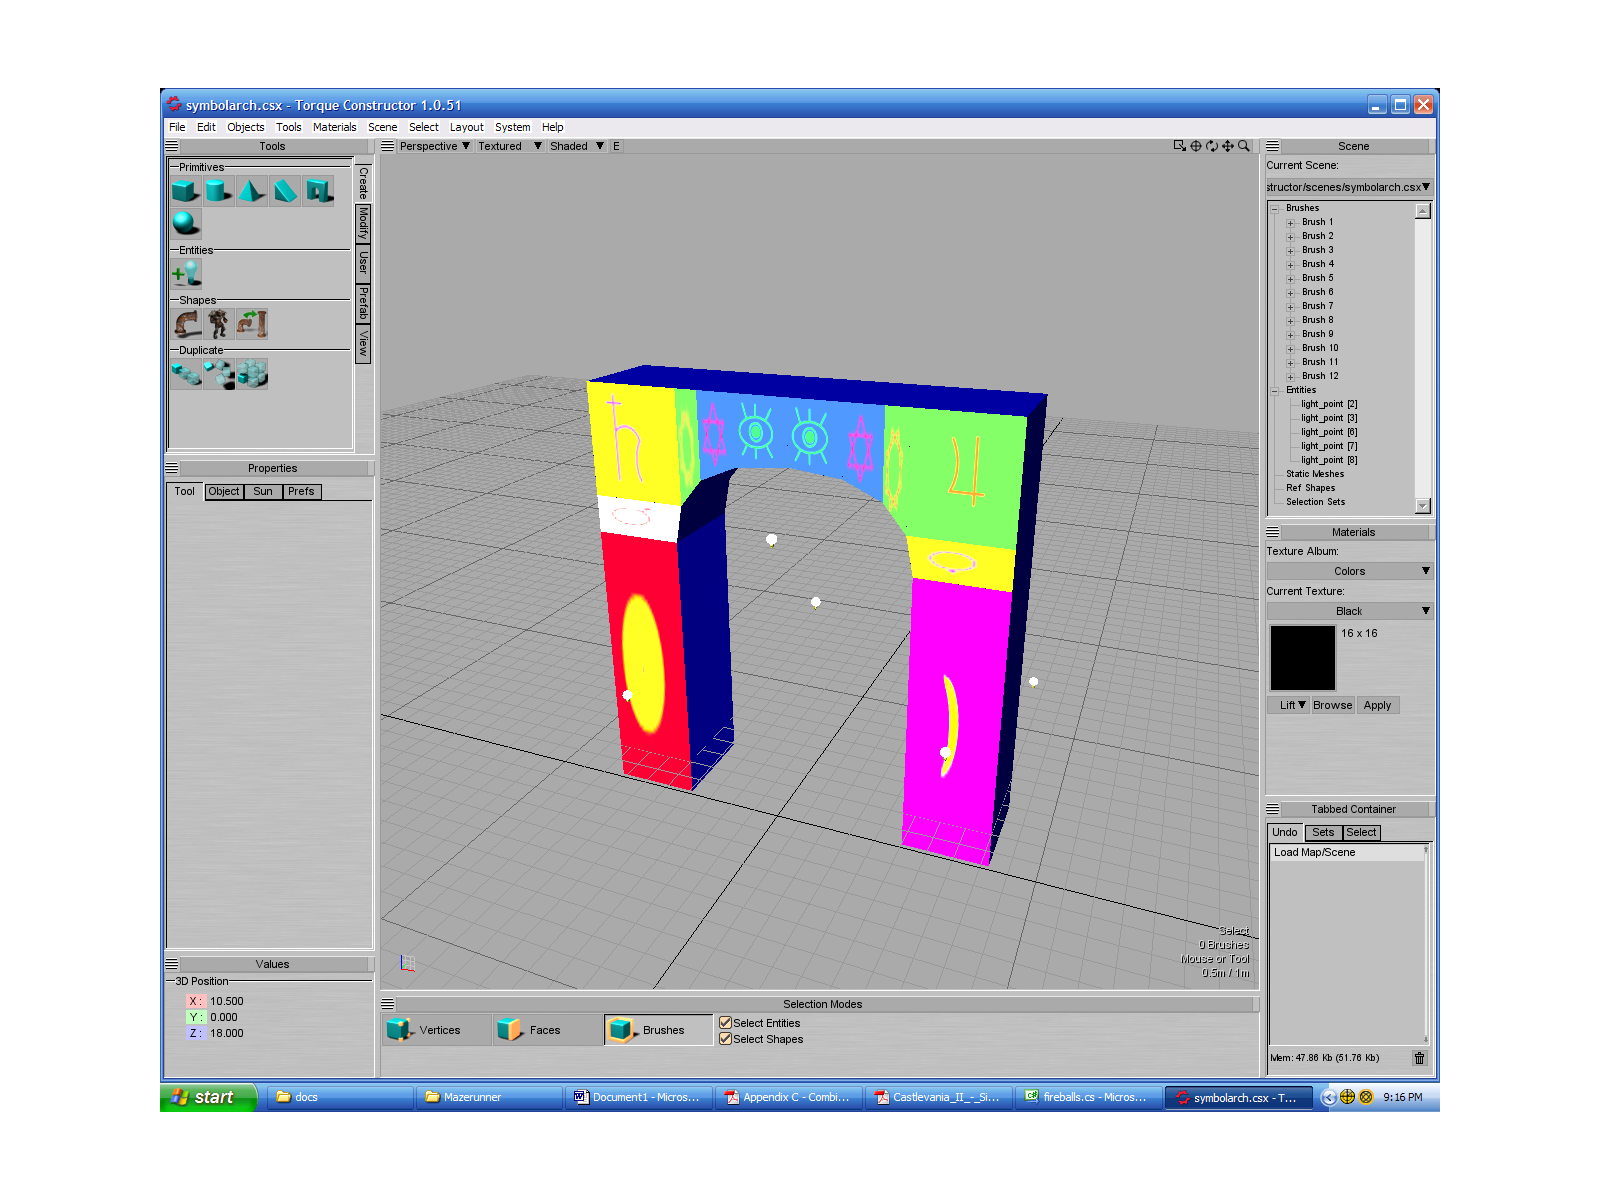Click the viewport zoom magnifier icon
The height and width of the screenshot is (1200, 1600).
click(x=1244, y=146)
